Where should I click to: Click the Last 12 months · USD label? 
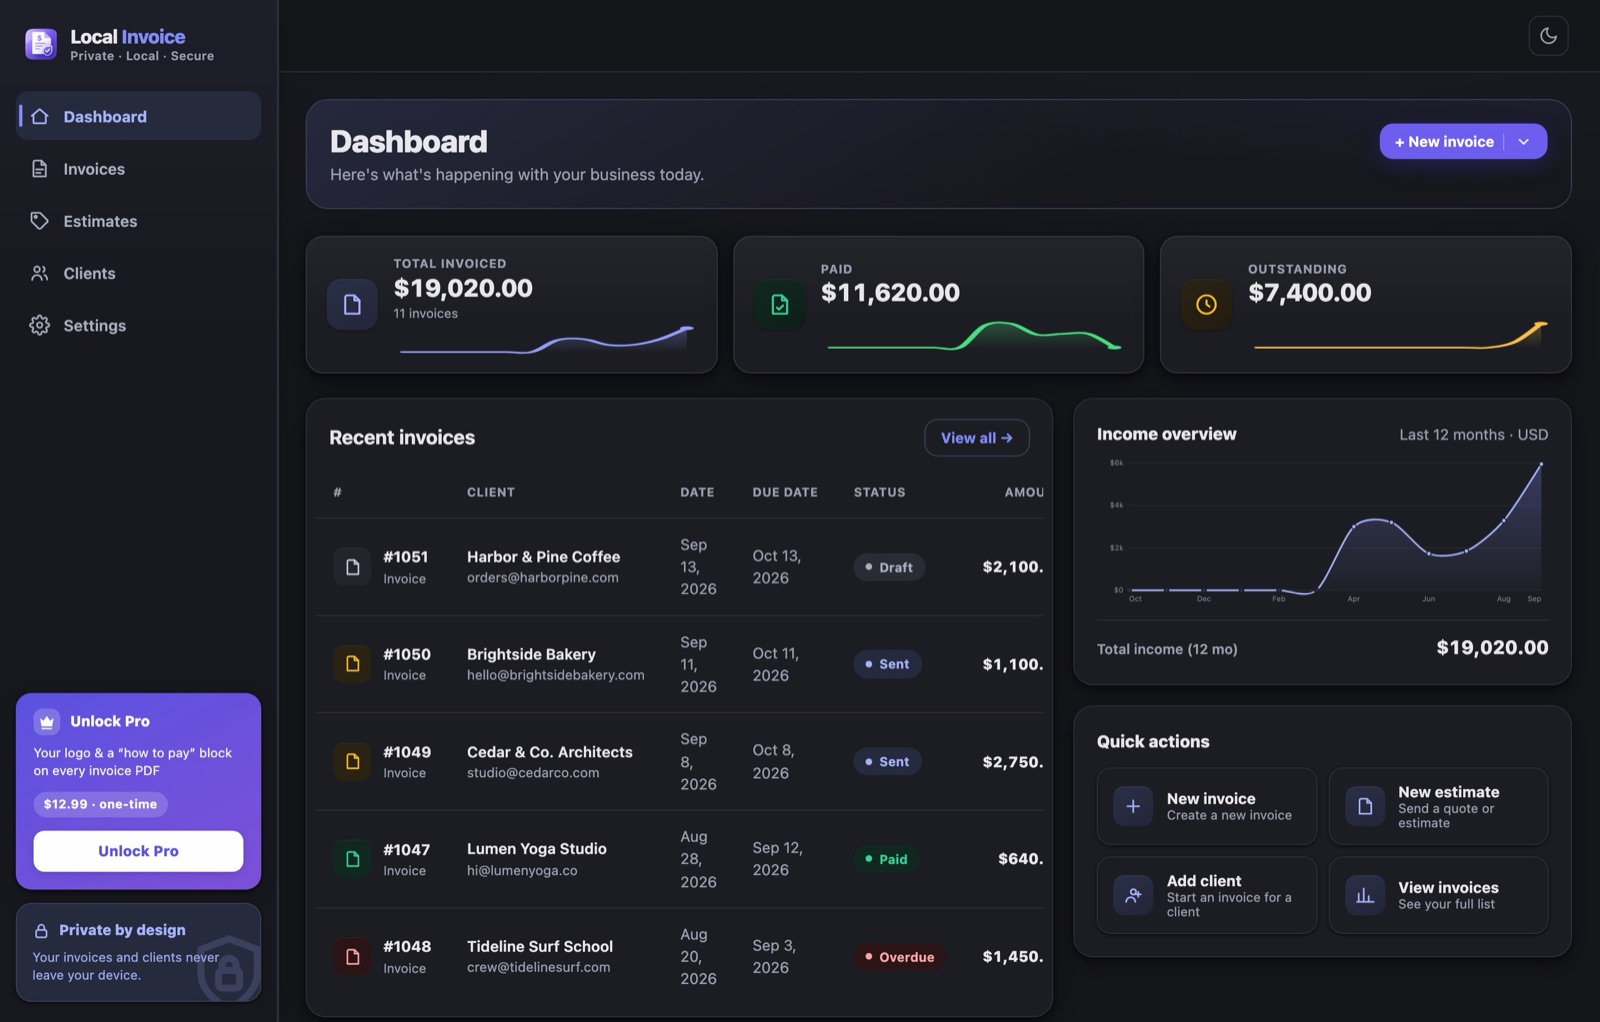point(1474,435)
